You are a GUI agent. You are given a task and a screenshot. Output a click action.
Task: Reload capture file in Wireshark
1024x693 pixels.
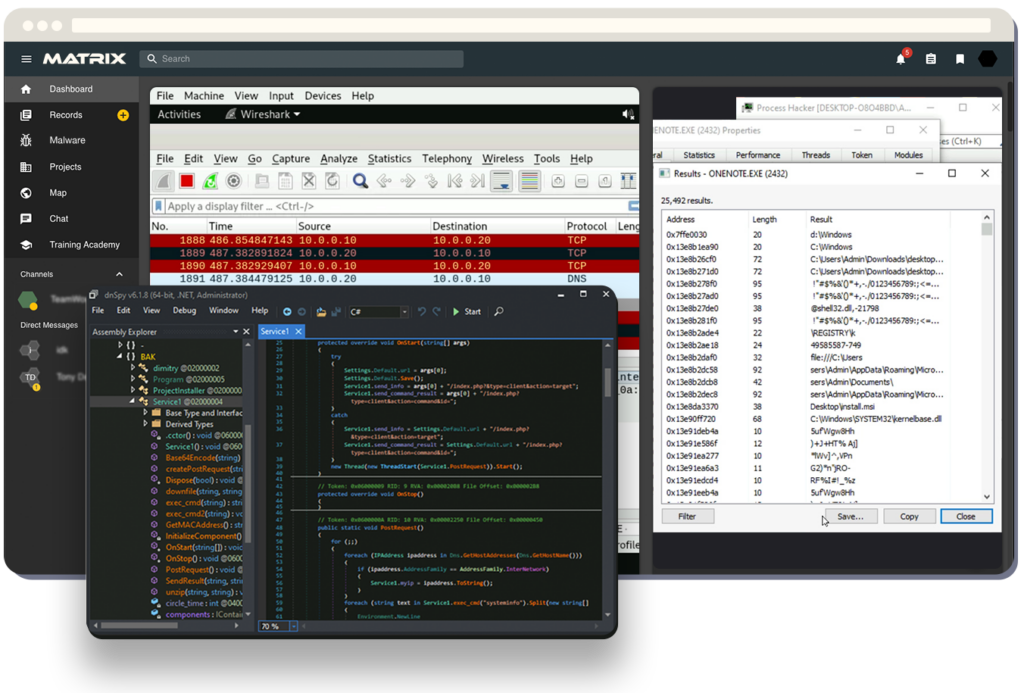click(332, 181)
